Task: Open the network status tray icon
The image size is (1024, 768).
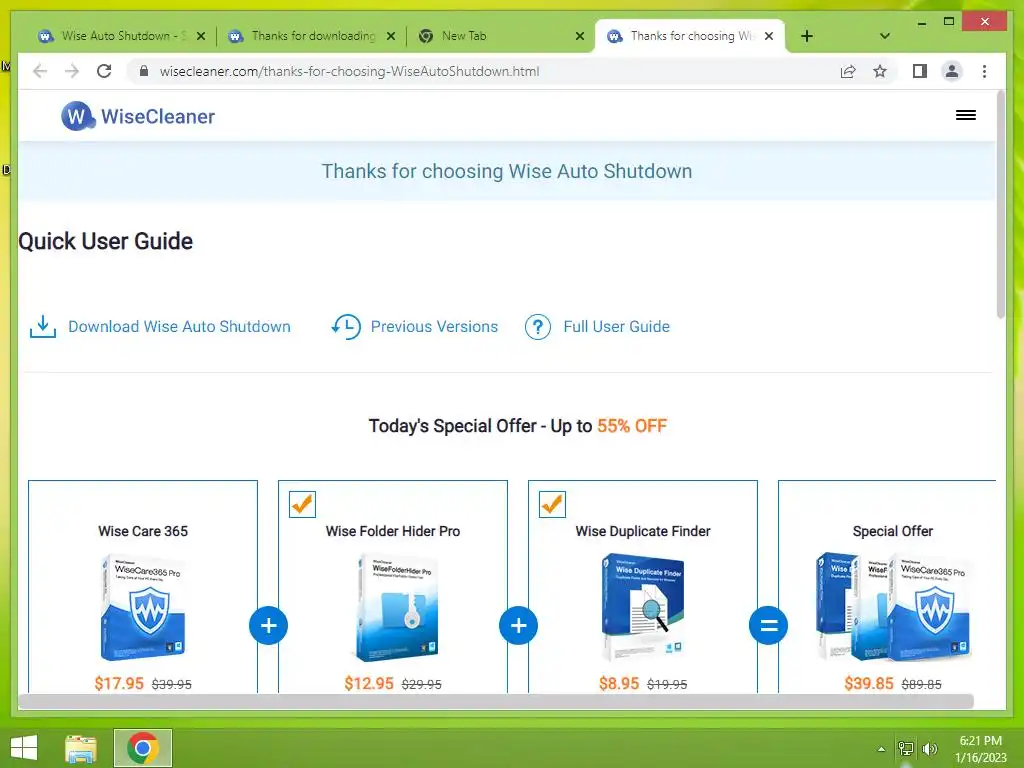Action: tap(906, 749)
